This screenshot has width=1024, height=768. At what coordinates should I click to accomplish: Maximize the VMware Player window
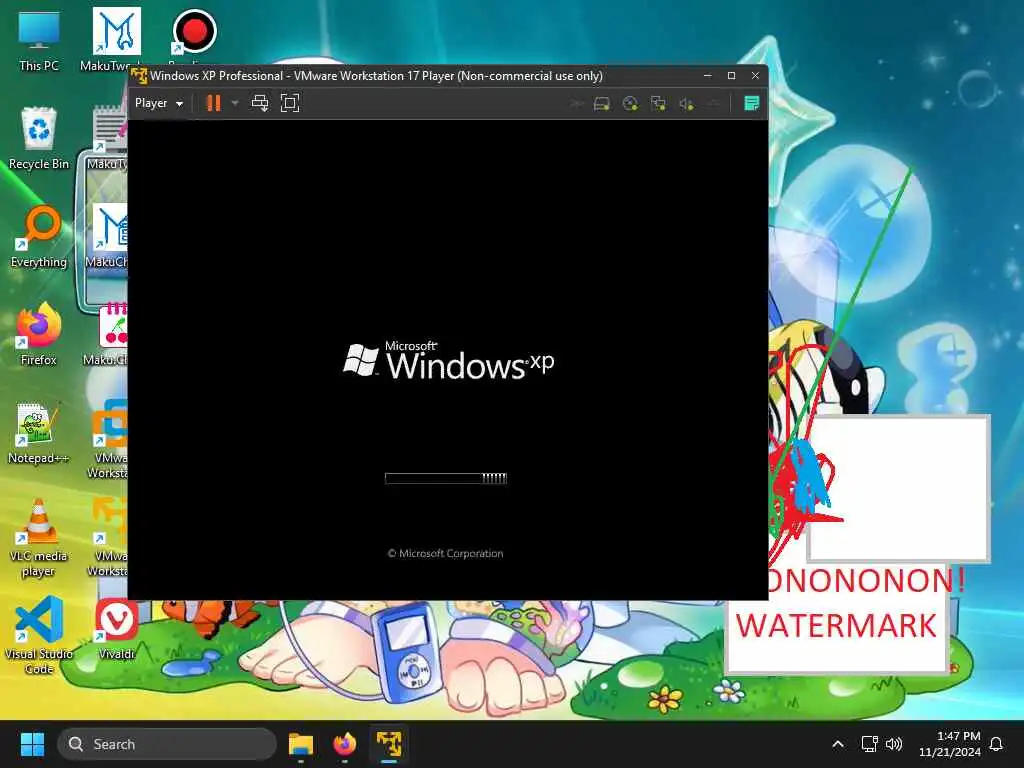pos(731,76)
